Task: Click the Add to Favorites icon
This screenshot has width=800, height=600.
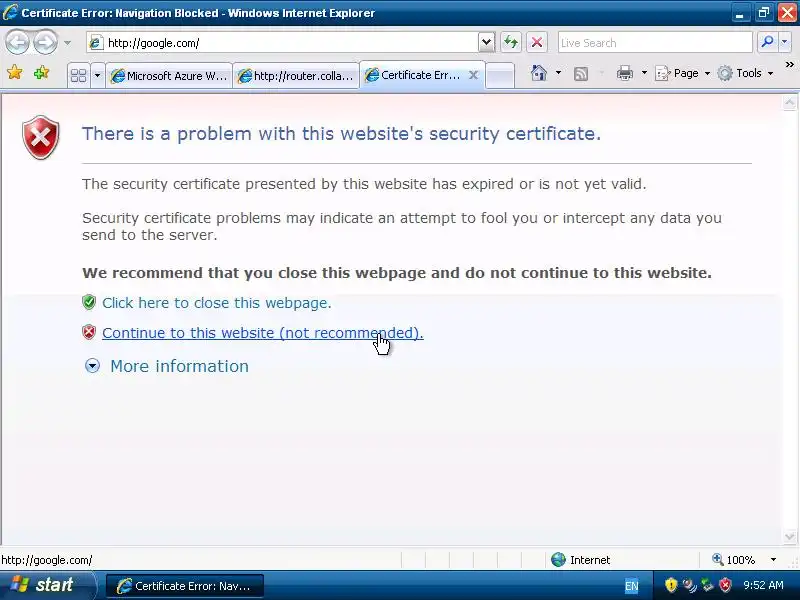Action: tap(41, 73)
